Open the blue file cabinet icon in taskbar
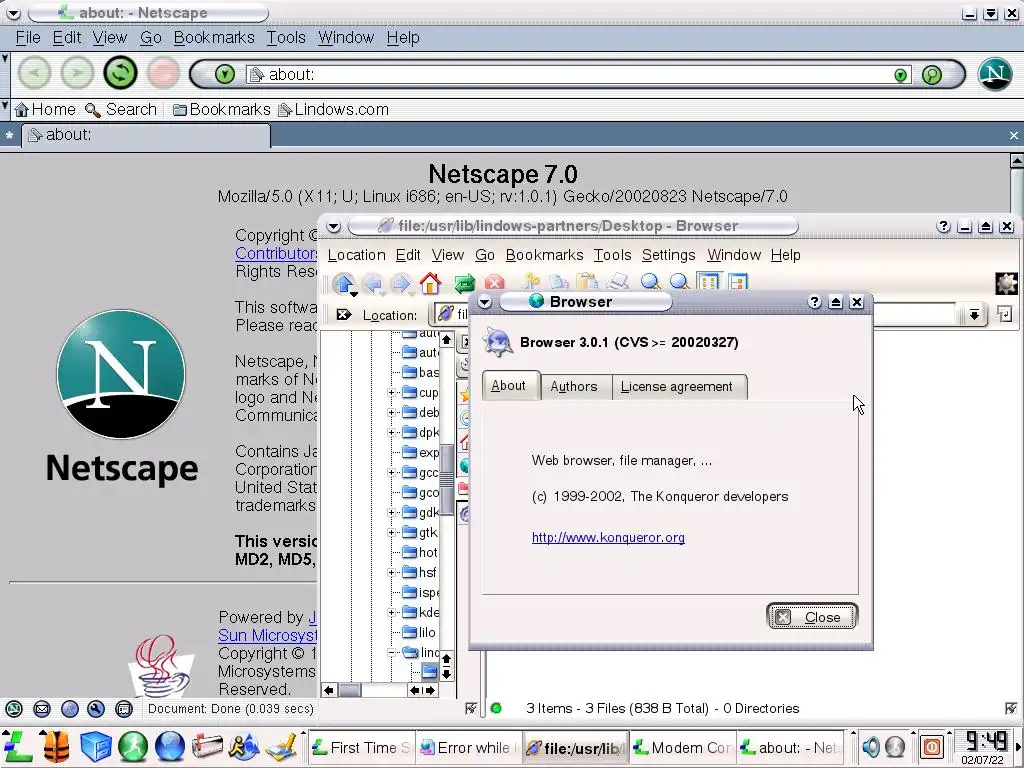This screenshot has height=768, width=1024. (95, 747)
